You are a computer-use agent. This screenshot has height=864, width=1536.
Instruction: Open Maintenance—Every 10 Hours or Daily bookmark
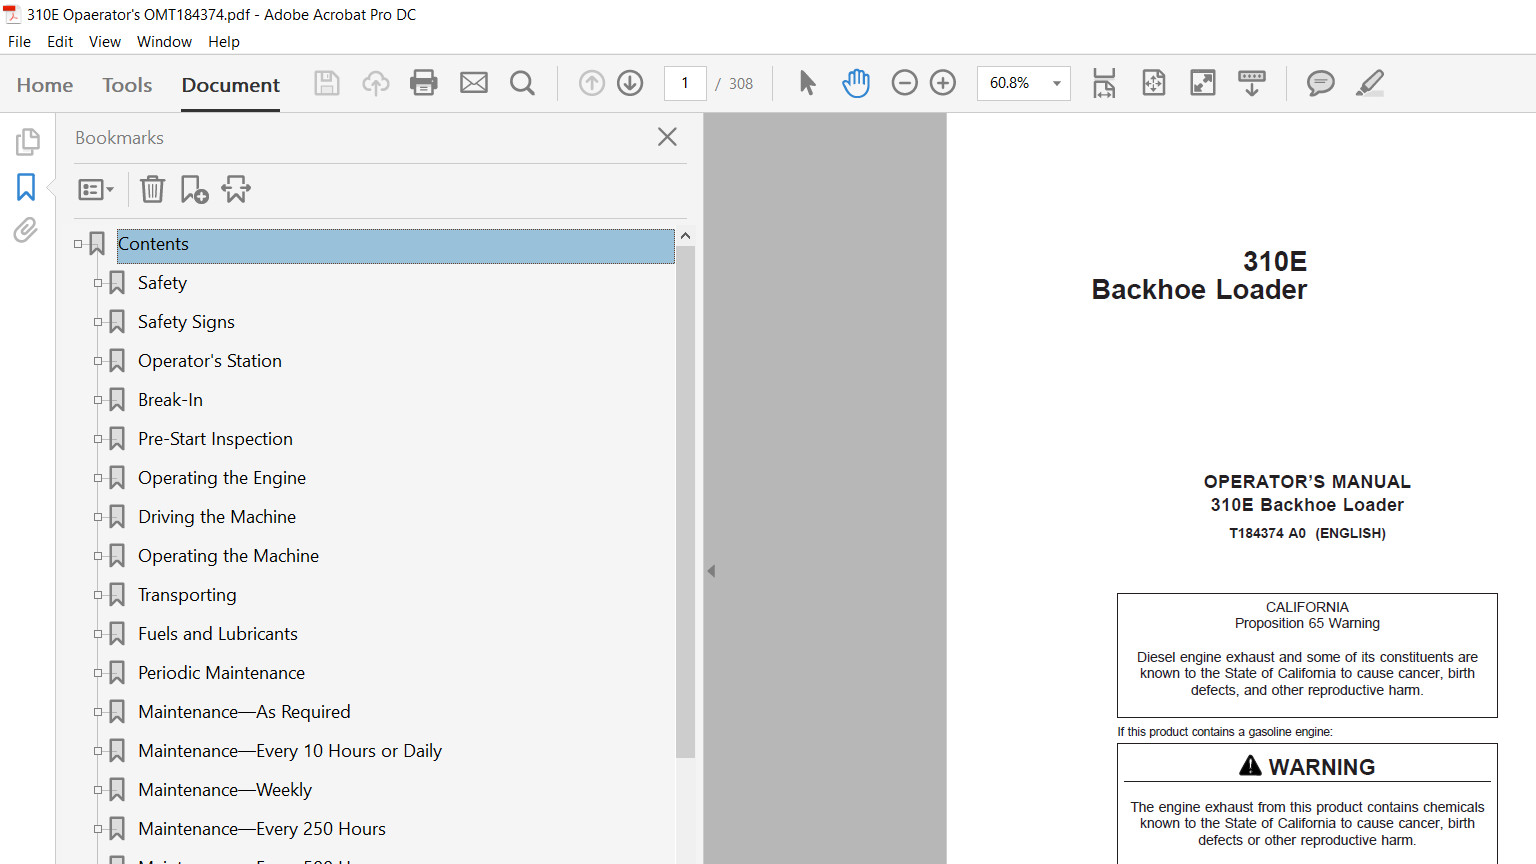pos(290,751)
